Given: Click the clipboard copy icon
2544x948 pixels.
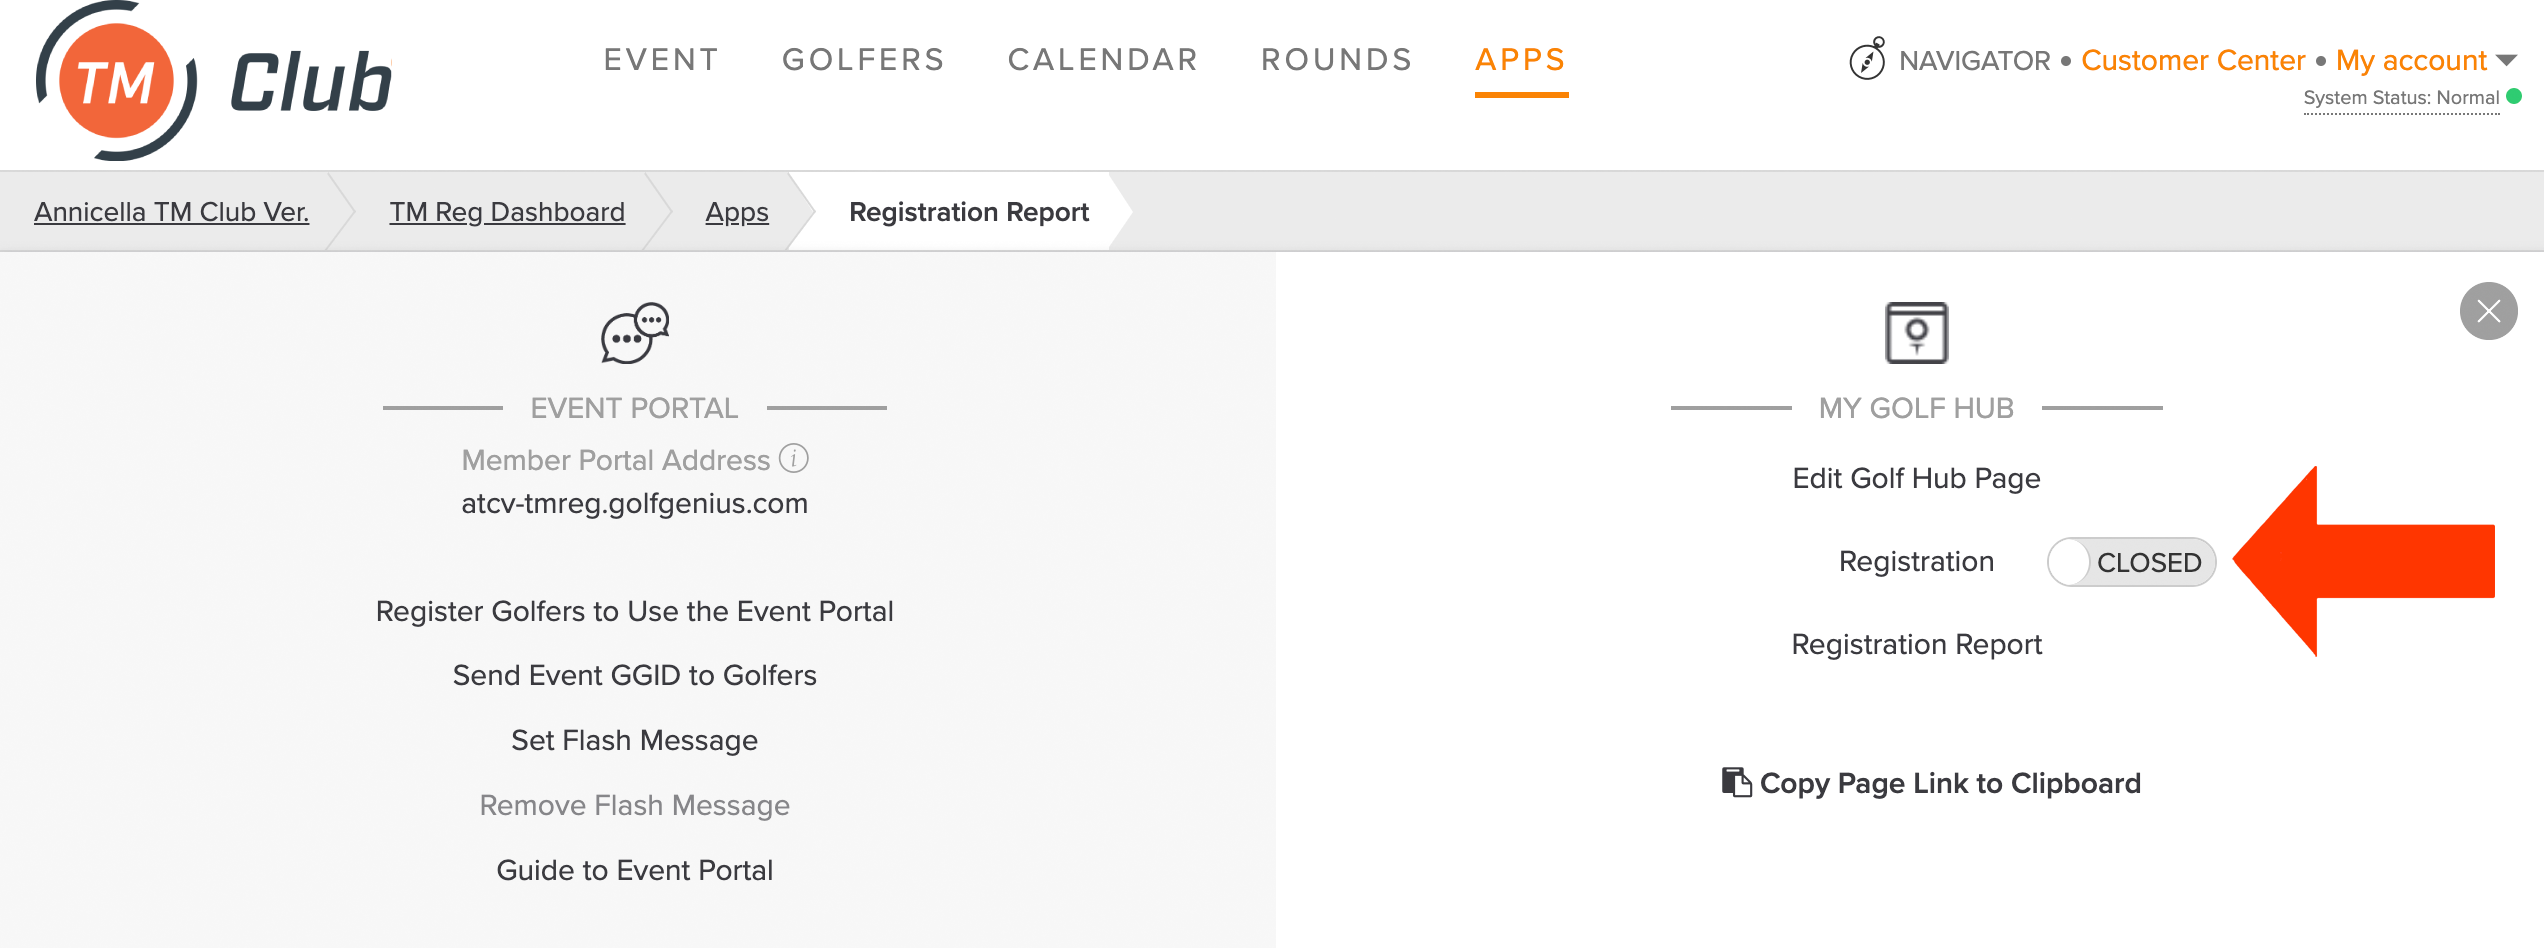Looking at the screenshot, I should 1736,782.
